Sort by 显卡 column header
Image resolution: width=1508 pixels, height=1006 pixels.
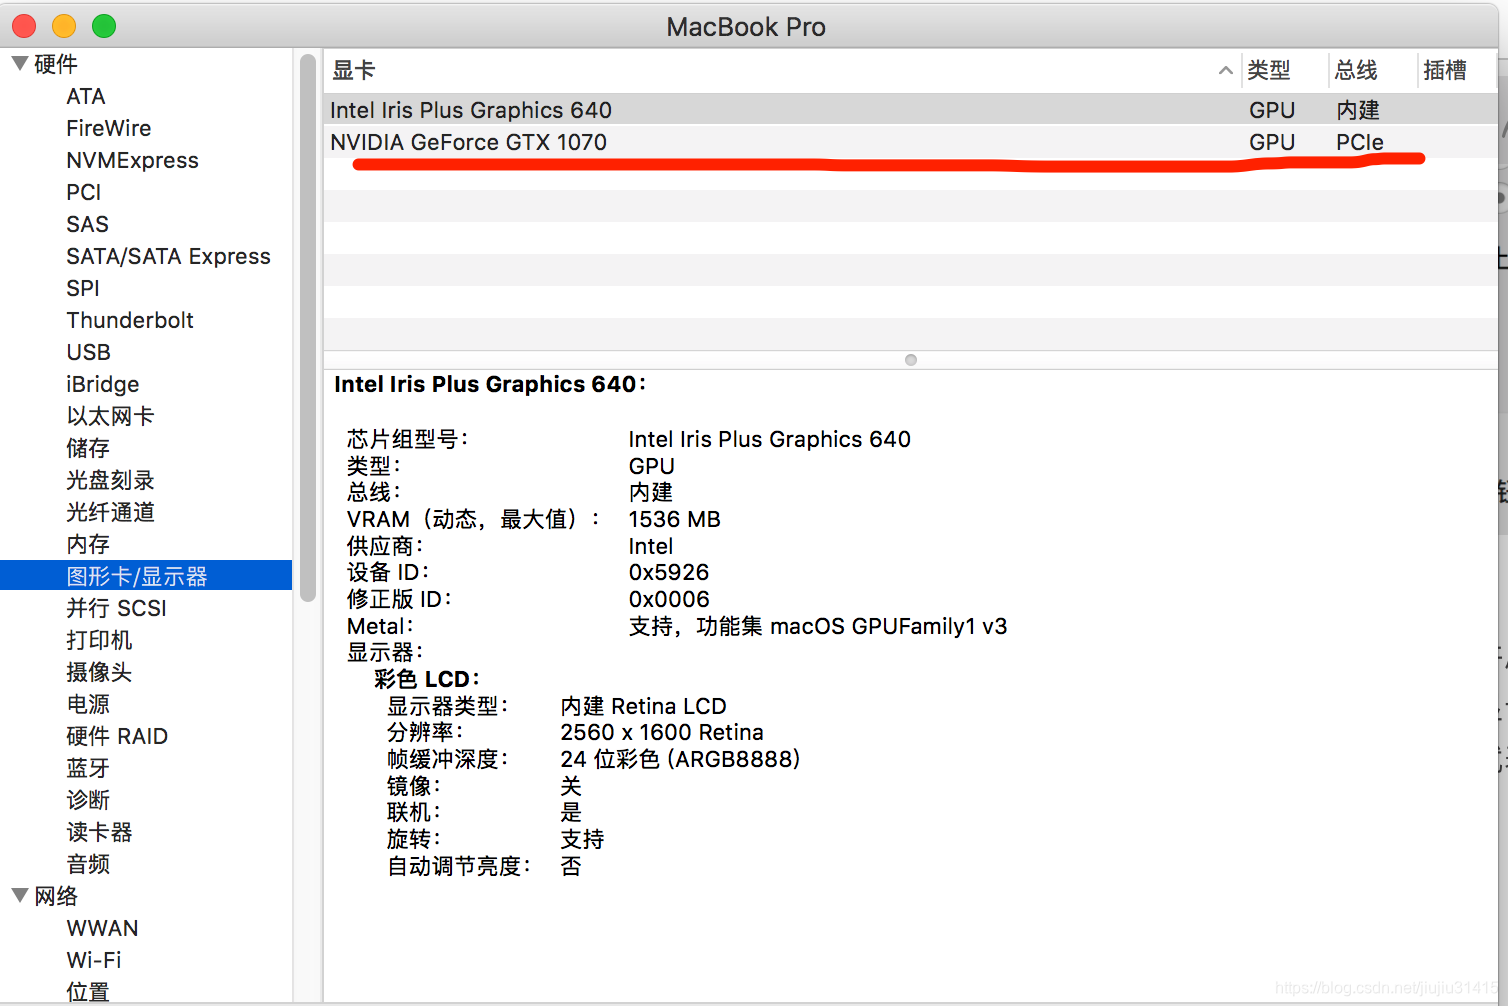point(353,70)
